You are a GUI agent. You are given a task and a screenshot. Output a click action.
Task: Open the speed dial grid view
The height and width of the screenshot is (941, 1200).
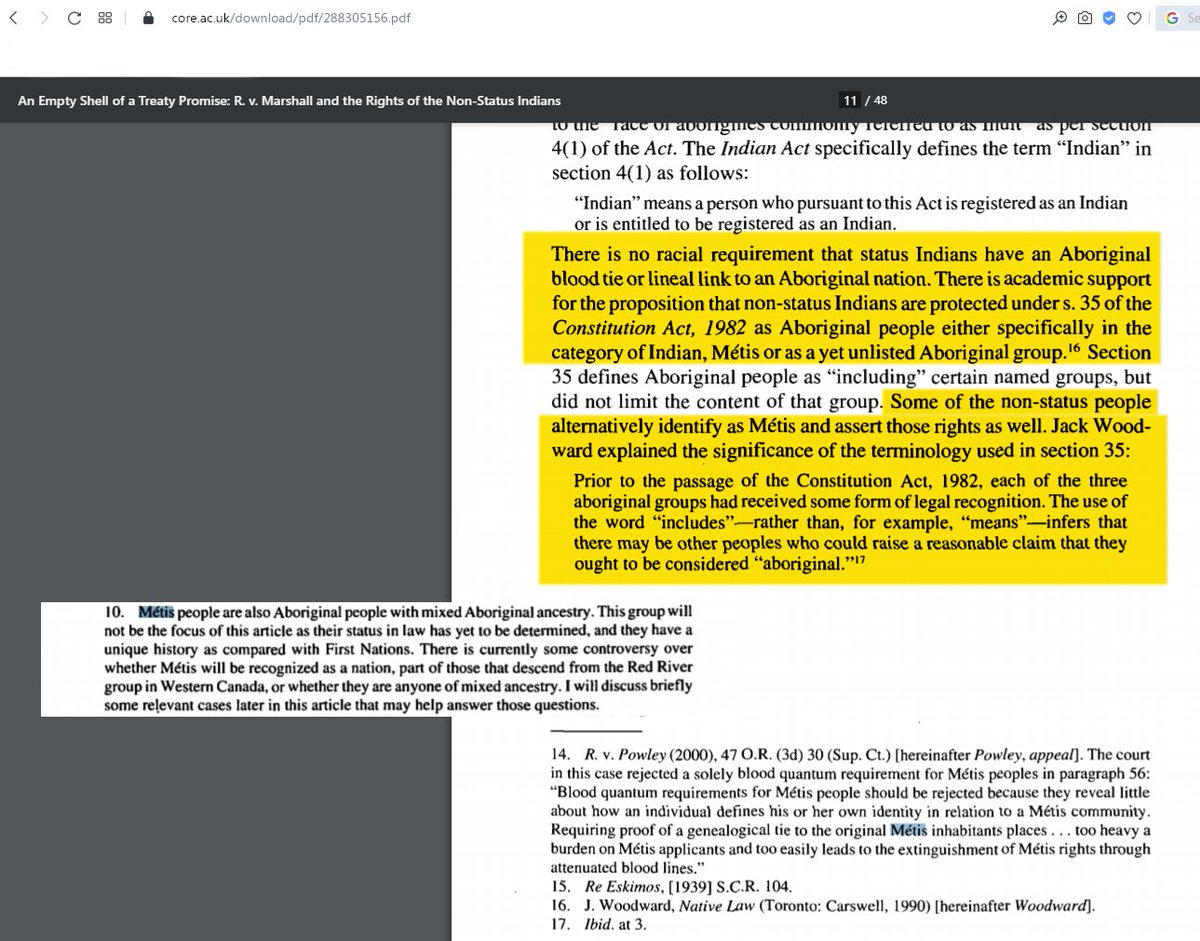[x=104, y=18]
